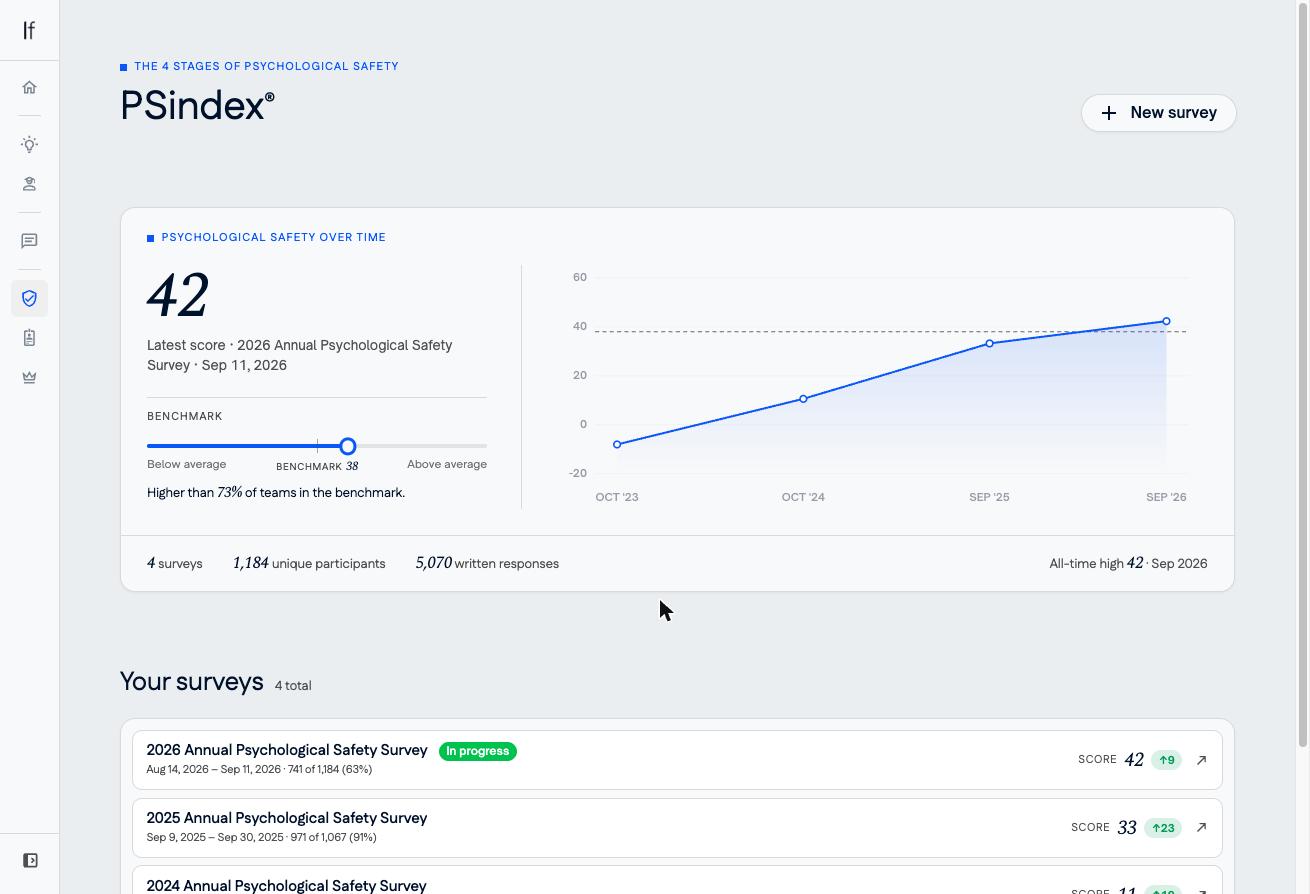Click the '+9' score change badge
The image size is (1310, 894).
click(1166, 760)
